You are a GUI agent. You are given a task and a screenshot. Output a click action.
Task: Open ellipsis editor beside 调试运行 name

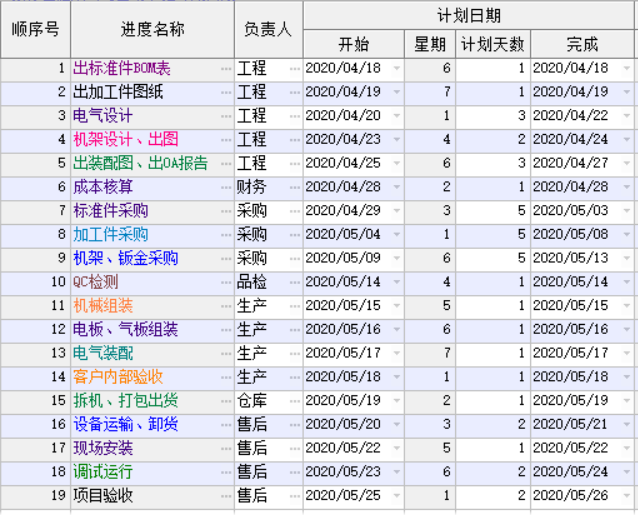click(226, 472)
